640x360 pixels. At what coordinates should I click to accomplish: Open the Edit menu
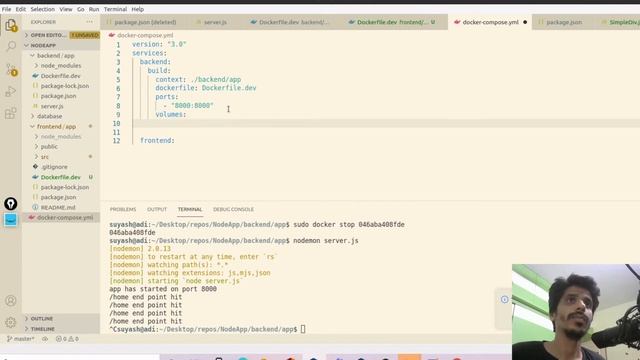[21, 9]
